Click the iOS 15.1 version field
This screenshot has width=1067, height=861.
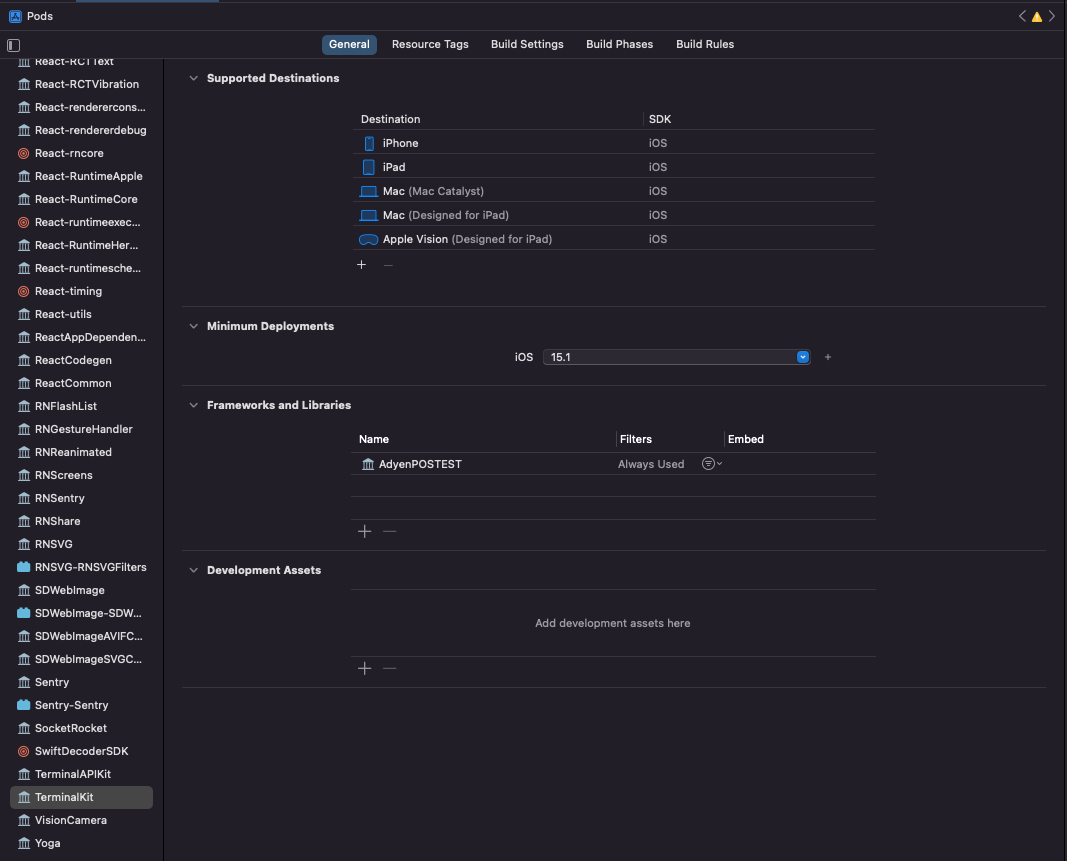676,357
